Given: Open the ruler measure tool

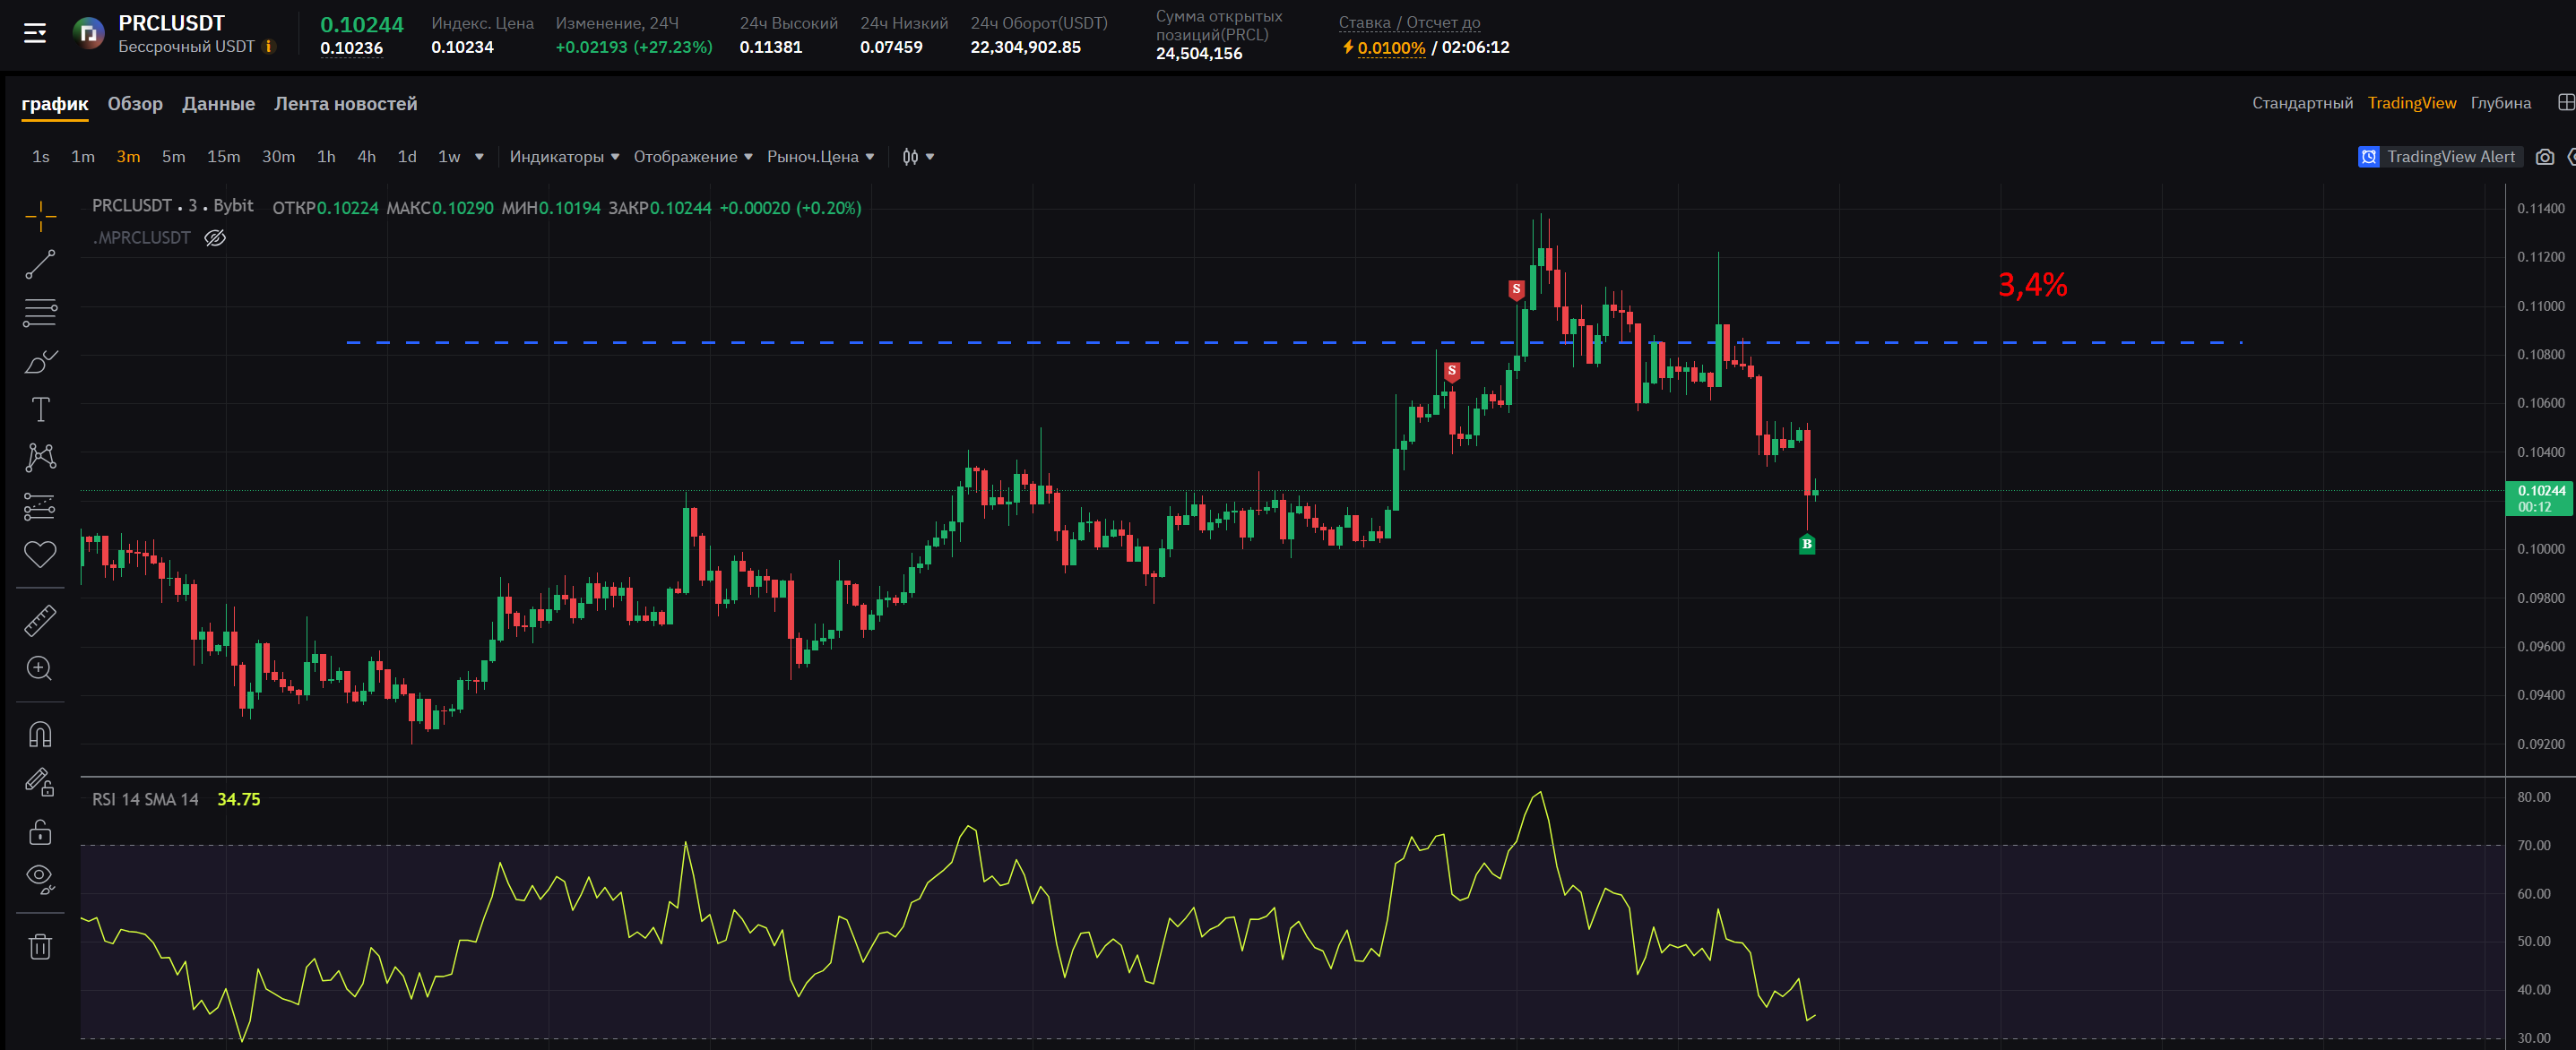Looking at the screenshot, I should point(40,621).
